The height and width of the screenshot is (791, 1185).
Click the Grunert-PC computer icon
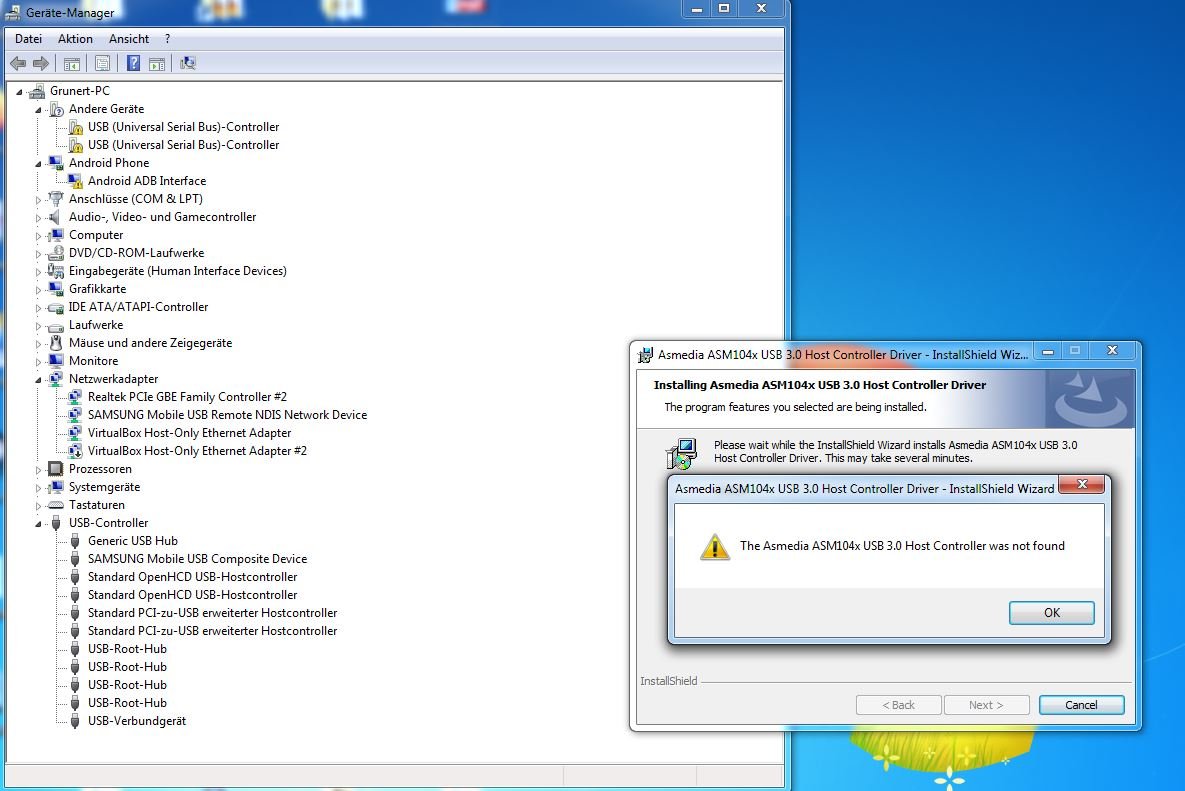point(37,91)
